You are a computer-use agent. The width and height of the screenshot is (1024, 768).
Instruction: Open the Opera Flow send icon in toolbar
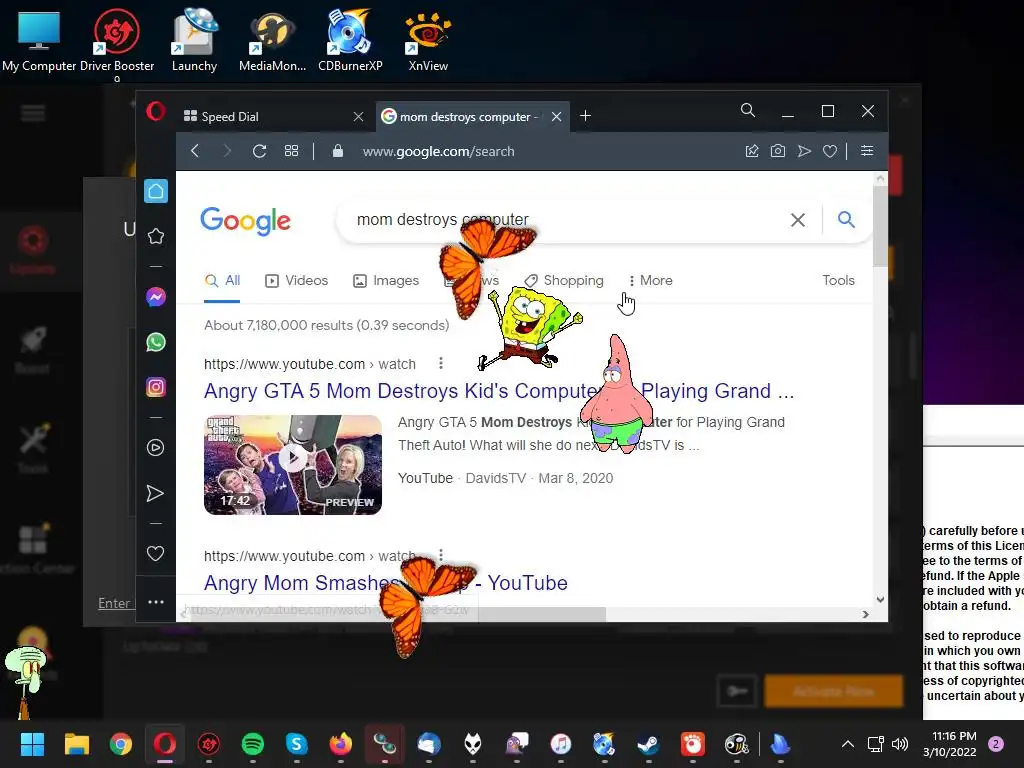(x=804, y=151)
